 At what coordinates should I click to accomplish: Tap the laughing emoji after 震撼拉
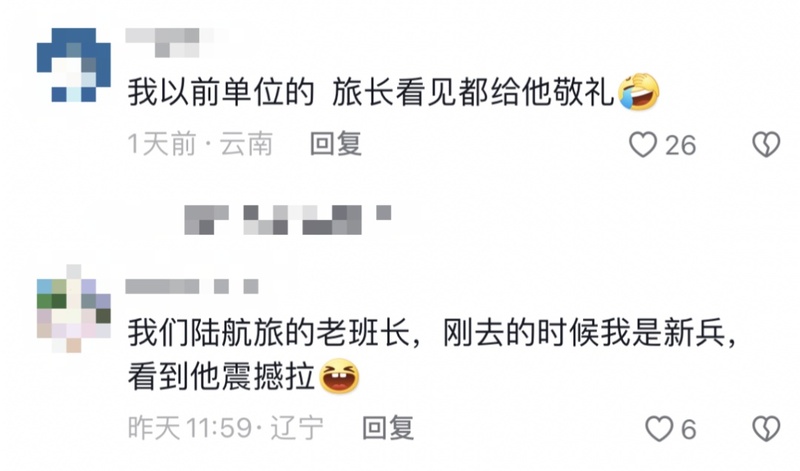pos(339,376)
